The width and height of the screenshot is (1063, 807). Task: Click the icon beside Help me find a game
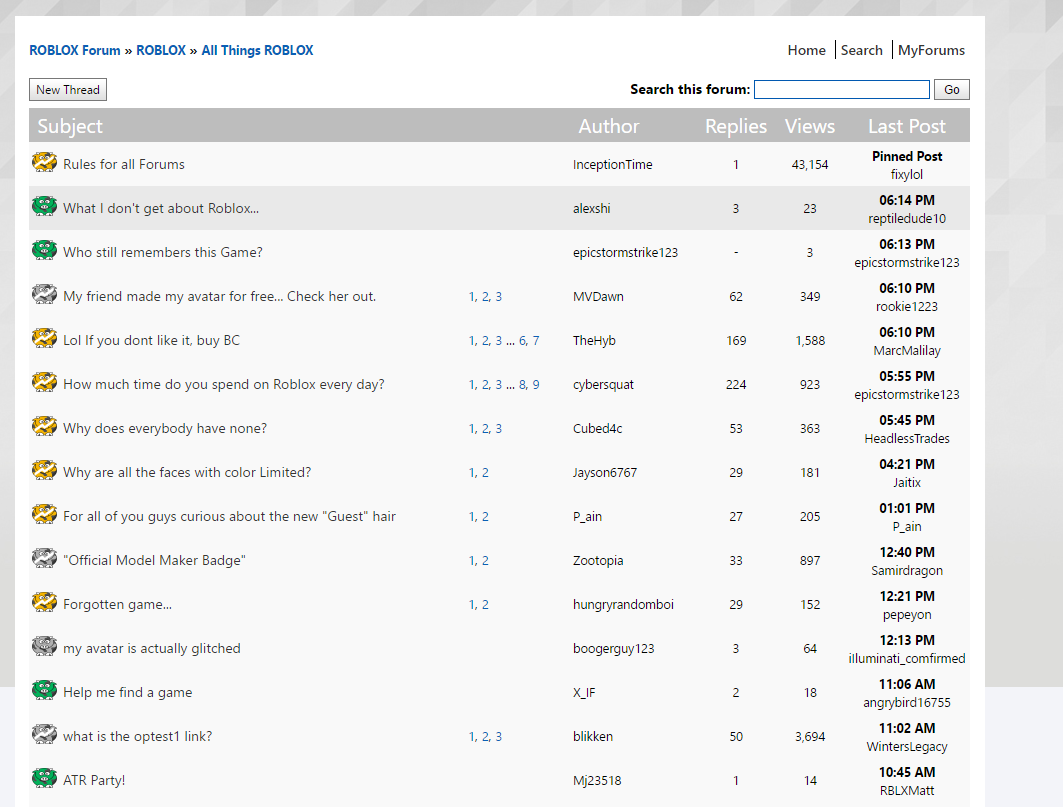(44, 691)
